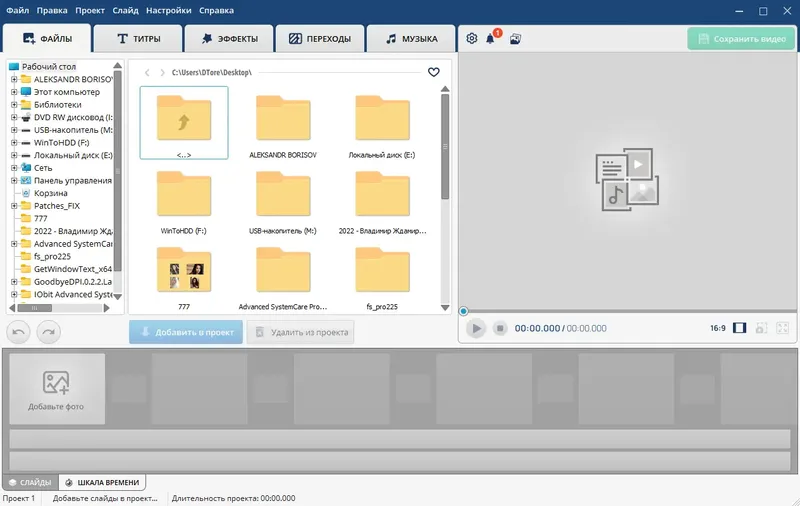Go forward in folder navigation
The height and width of the screenshot is (506, 800).
point(162,72)
